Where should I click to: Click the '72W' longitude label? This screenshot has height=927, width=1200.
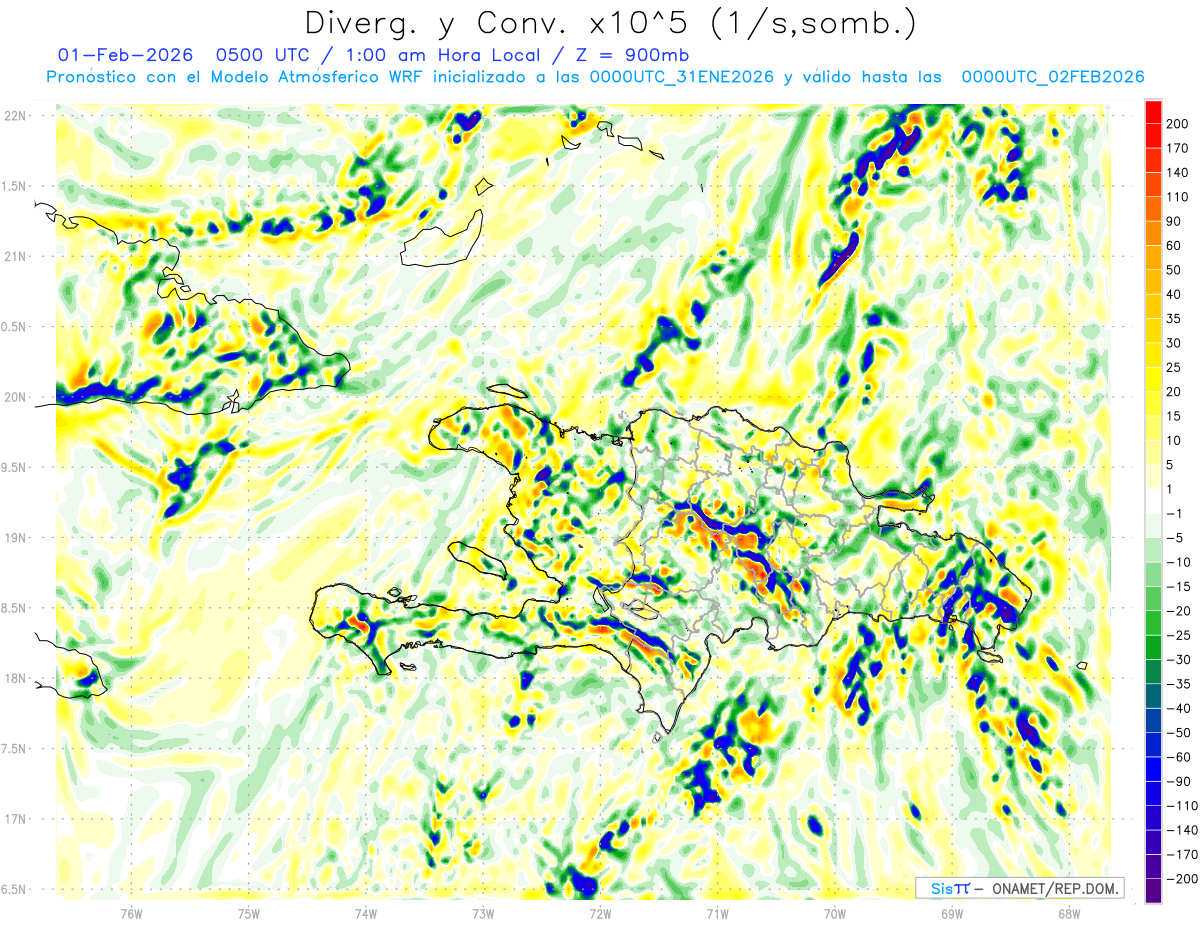tap(600, 913)
